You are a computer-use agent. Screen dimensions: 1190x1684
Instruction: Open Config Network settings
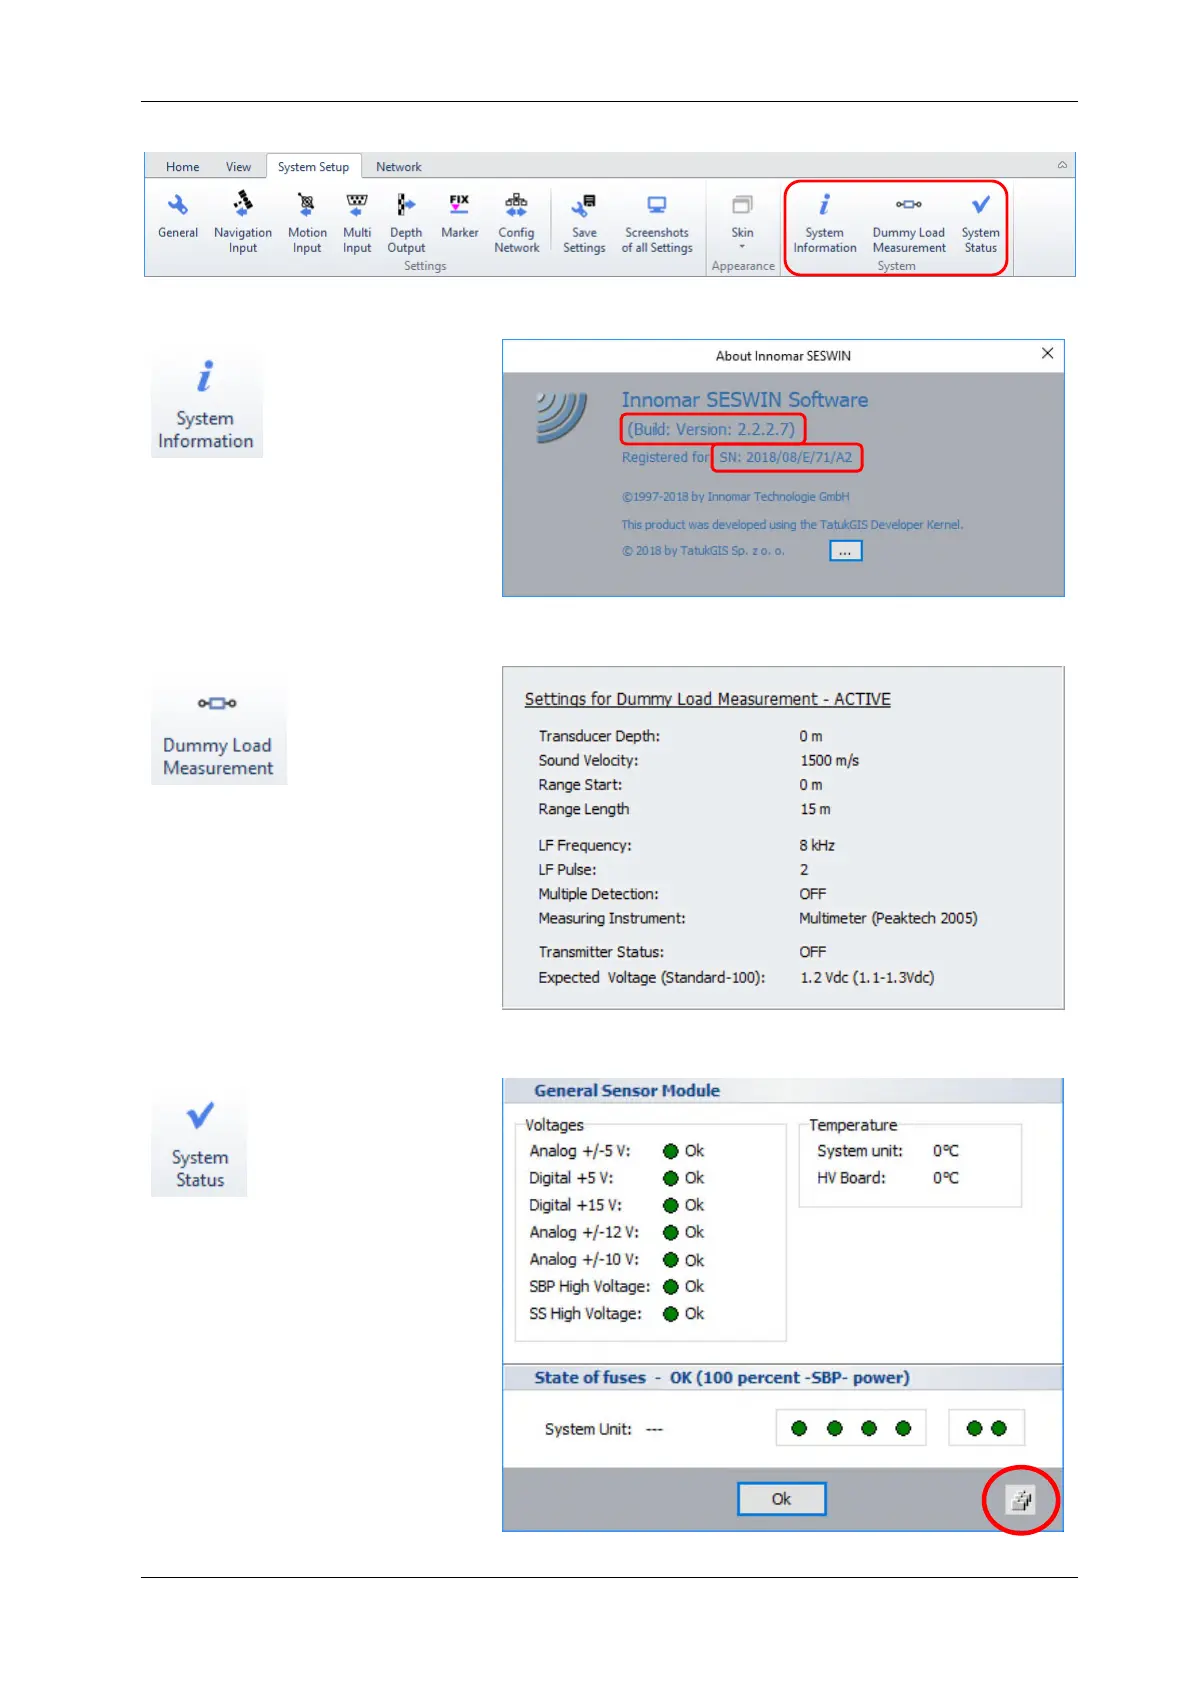[x=516, y=223]
